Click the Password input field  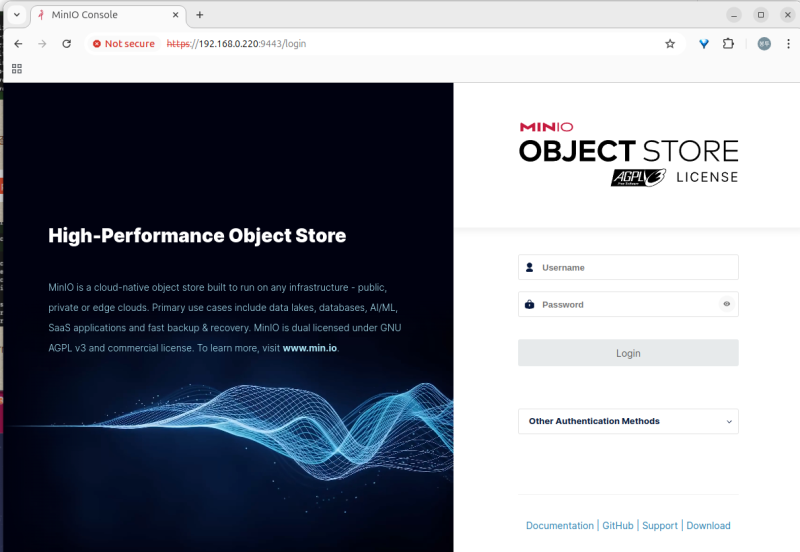click(628, 305)
